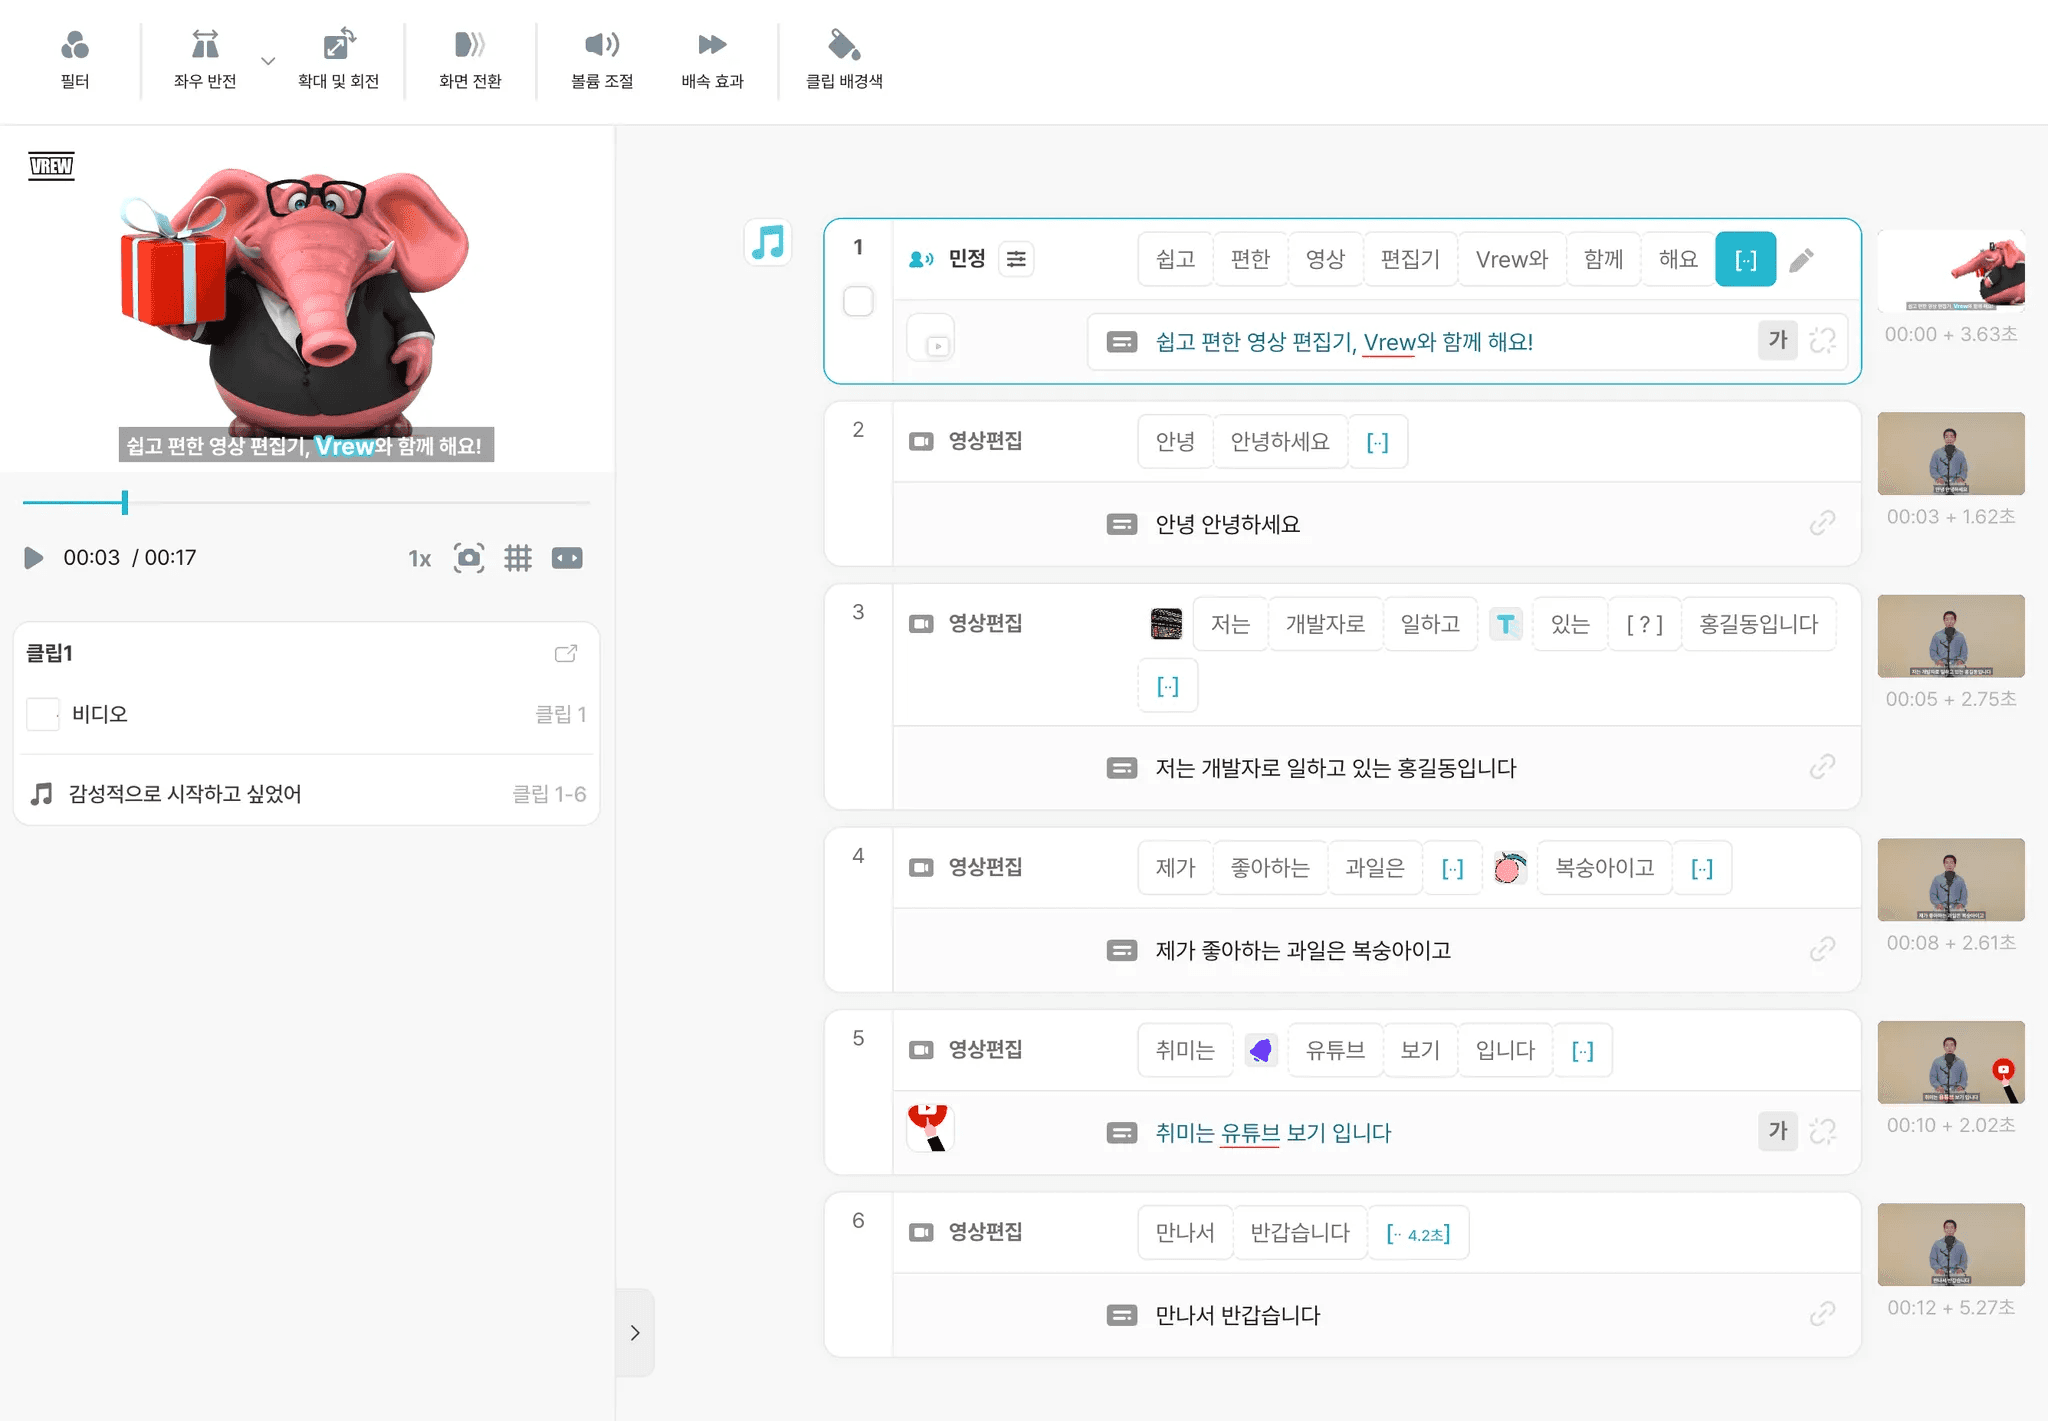Click the 가 font style button in clip 5
The height and width of the screenshot is (1421, 2048).
click(x=1778, y=1131)
